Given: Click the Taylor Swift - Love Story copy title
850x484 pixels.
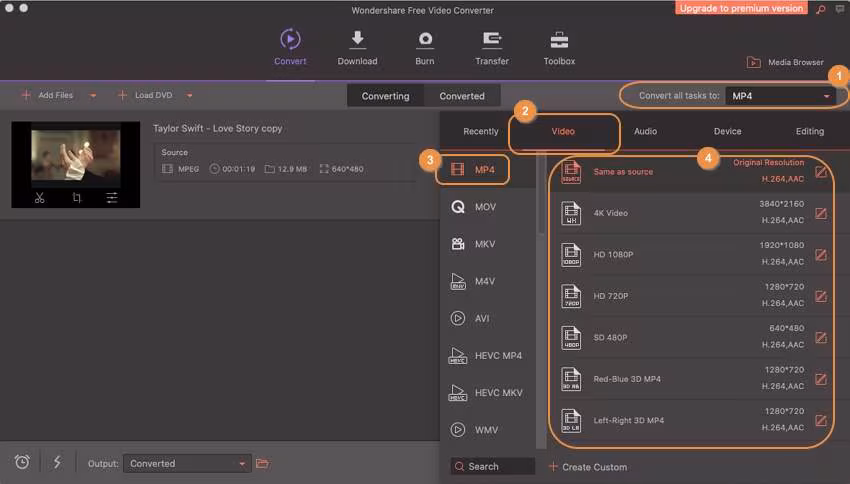Looking at the screenshot, I should tap(217, 128).
